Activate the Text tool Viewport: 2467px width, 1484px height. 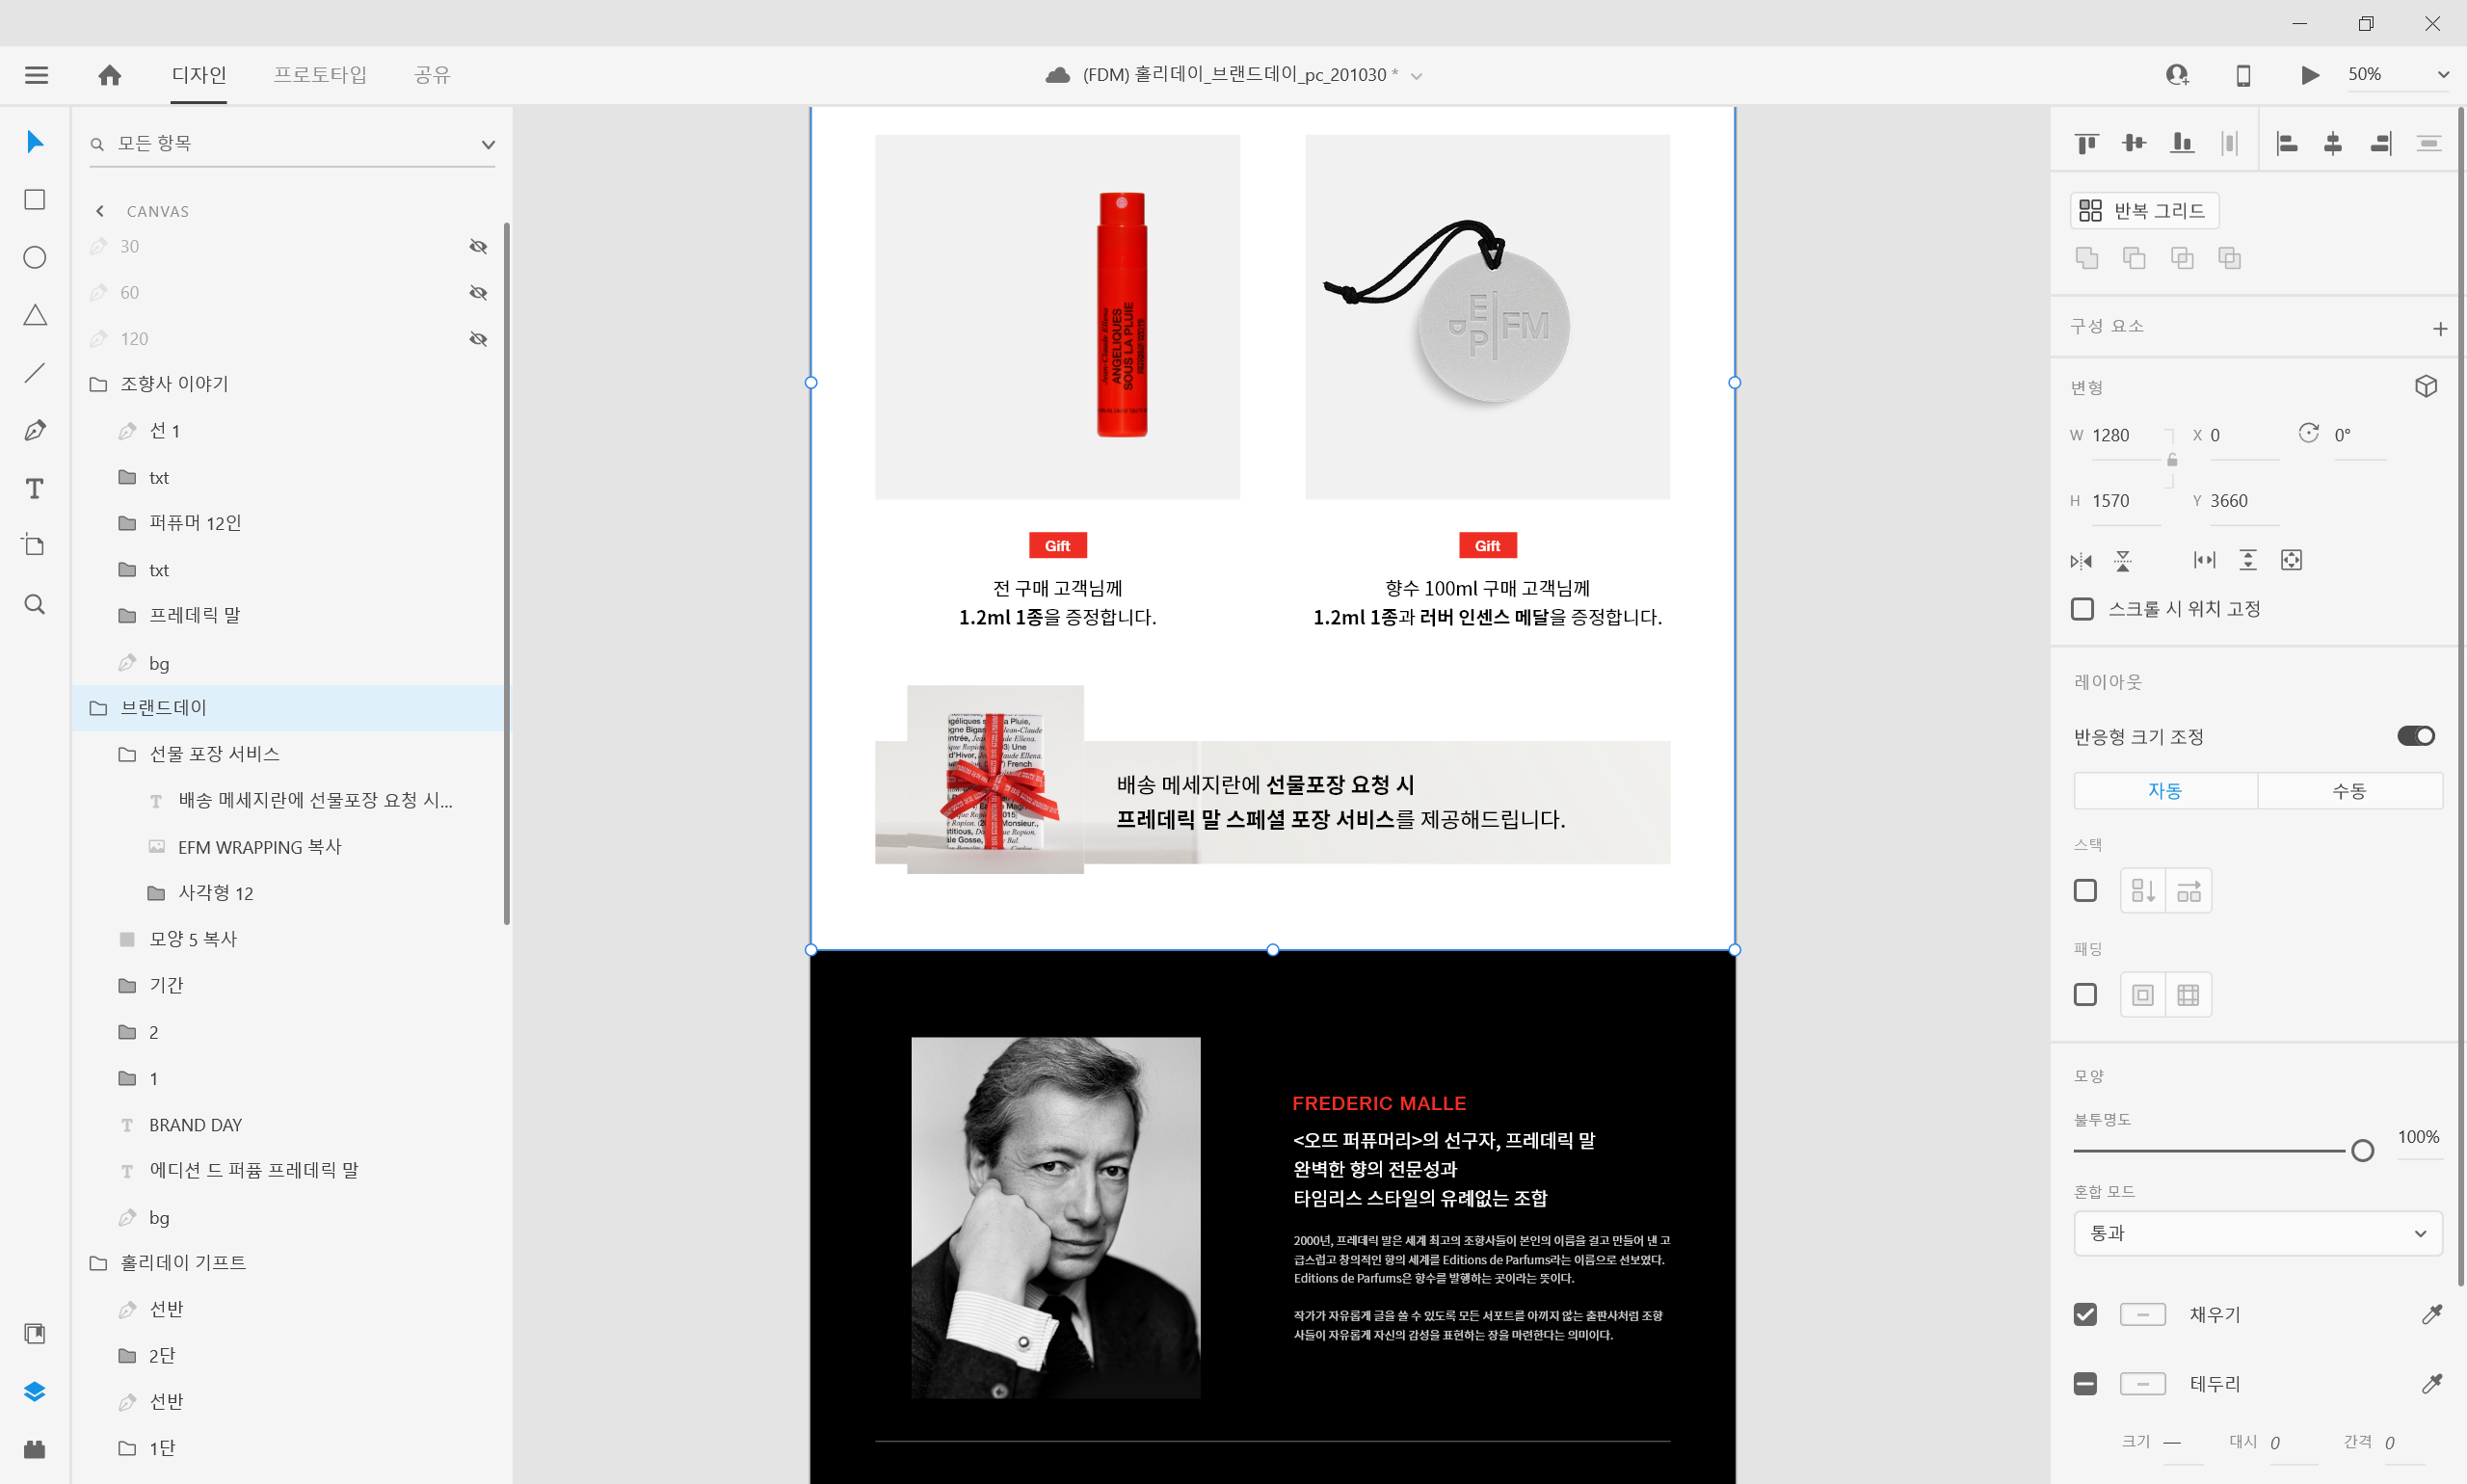point(35,488)
